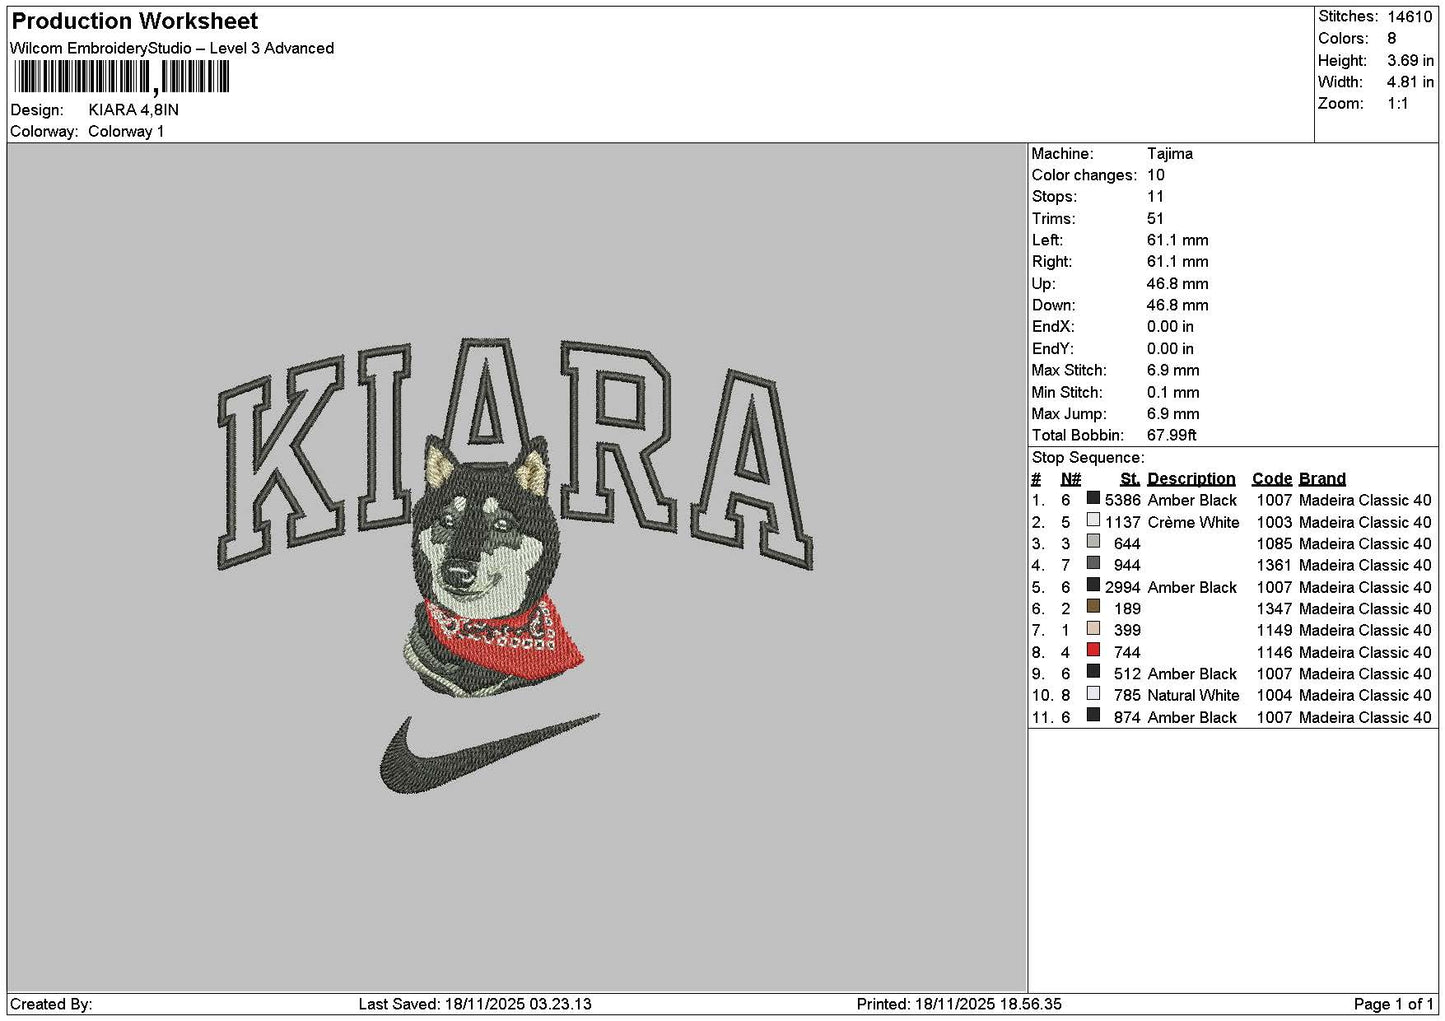Click the black swatch in stop 11

coord(1093,715)
